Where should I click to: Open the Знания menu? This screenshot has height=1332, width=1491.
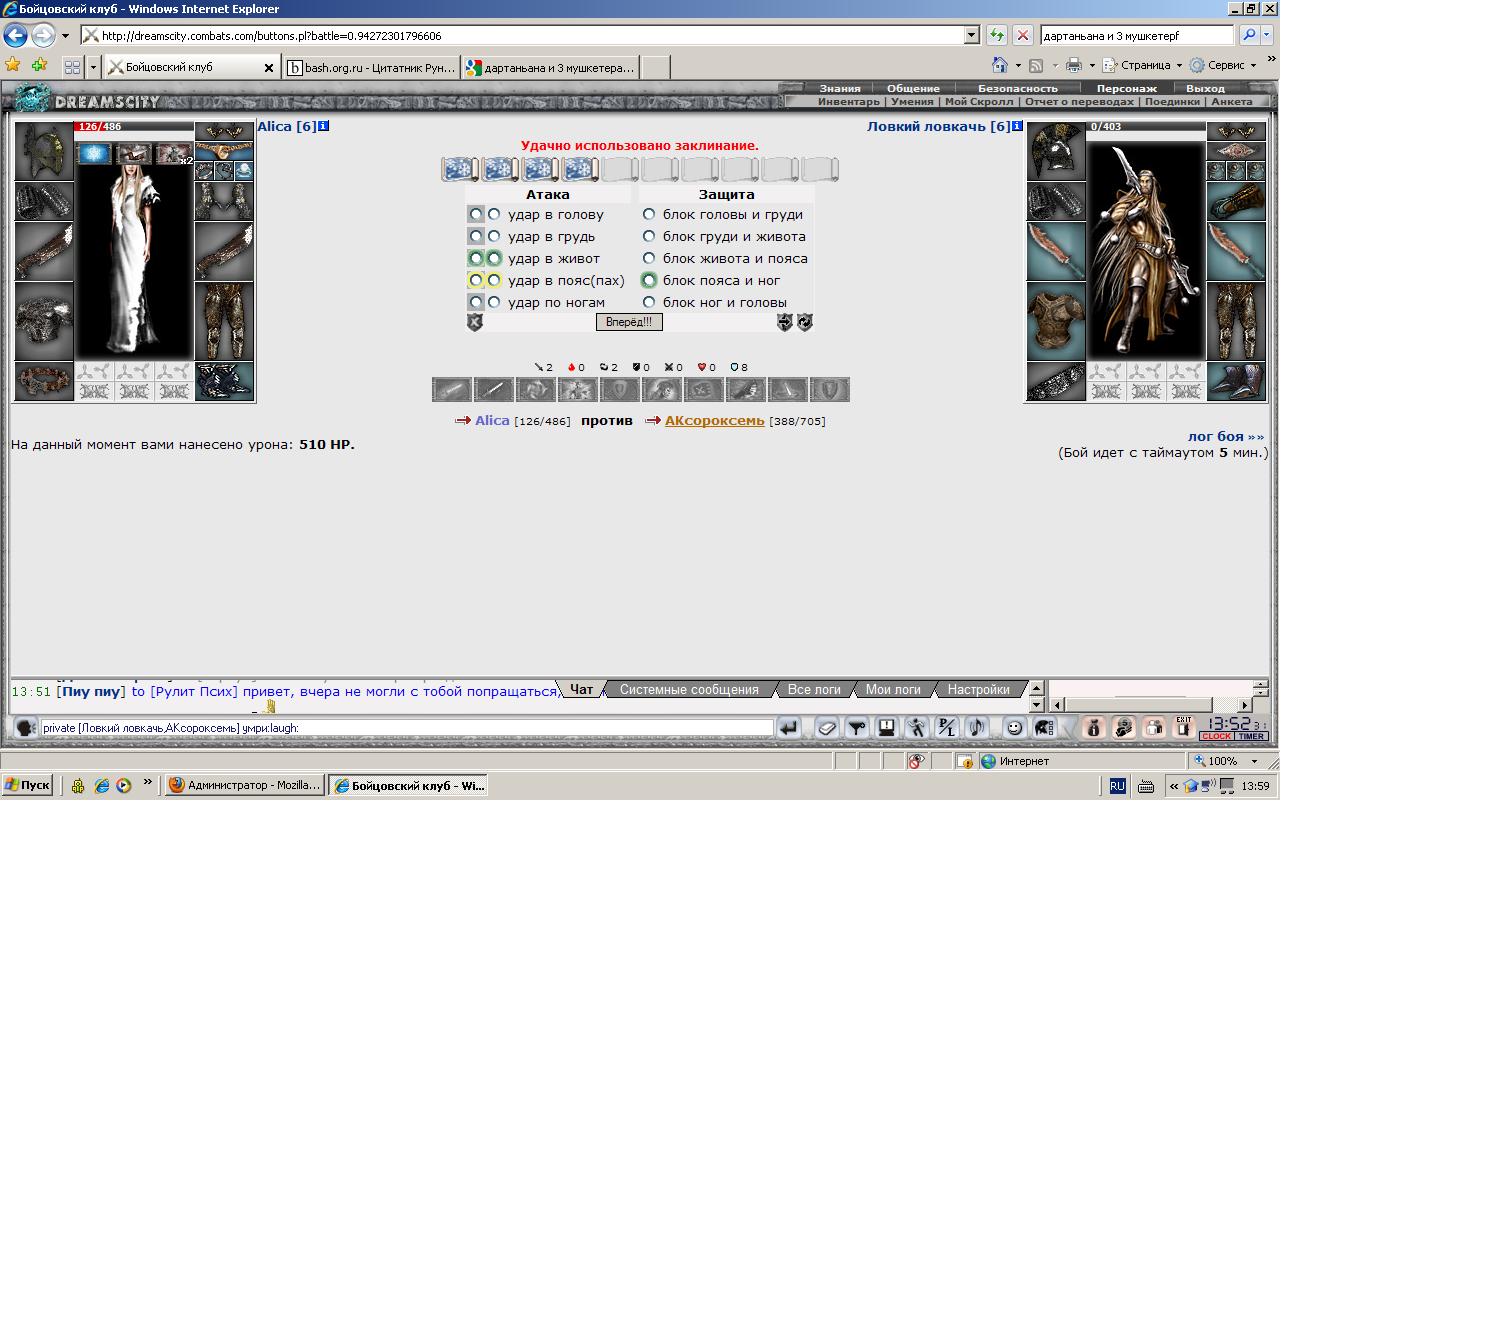pyautogui.click(x=840, y=88)
